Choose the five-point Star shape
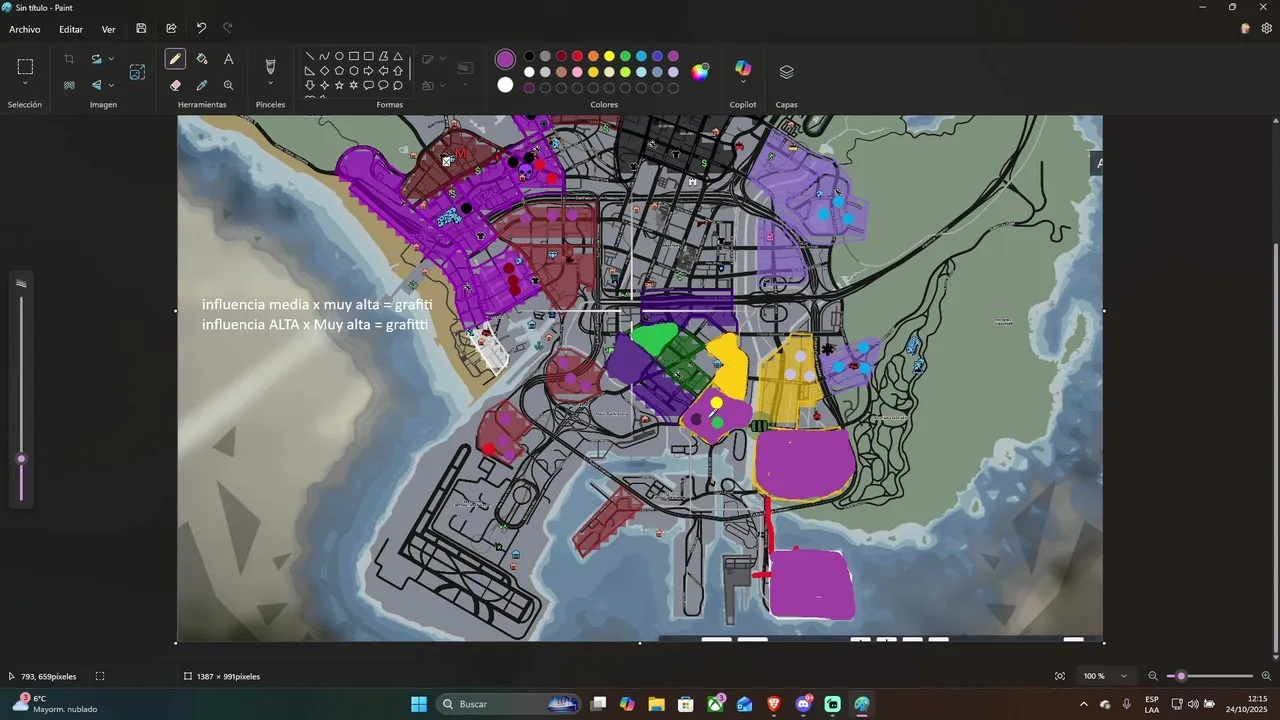The image size is (1280, 720). 339,85
